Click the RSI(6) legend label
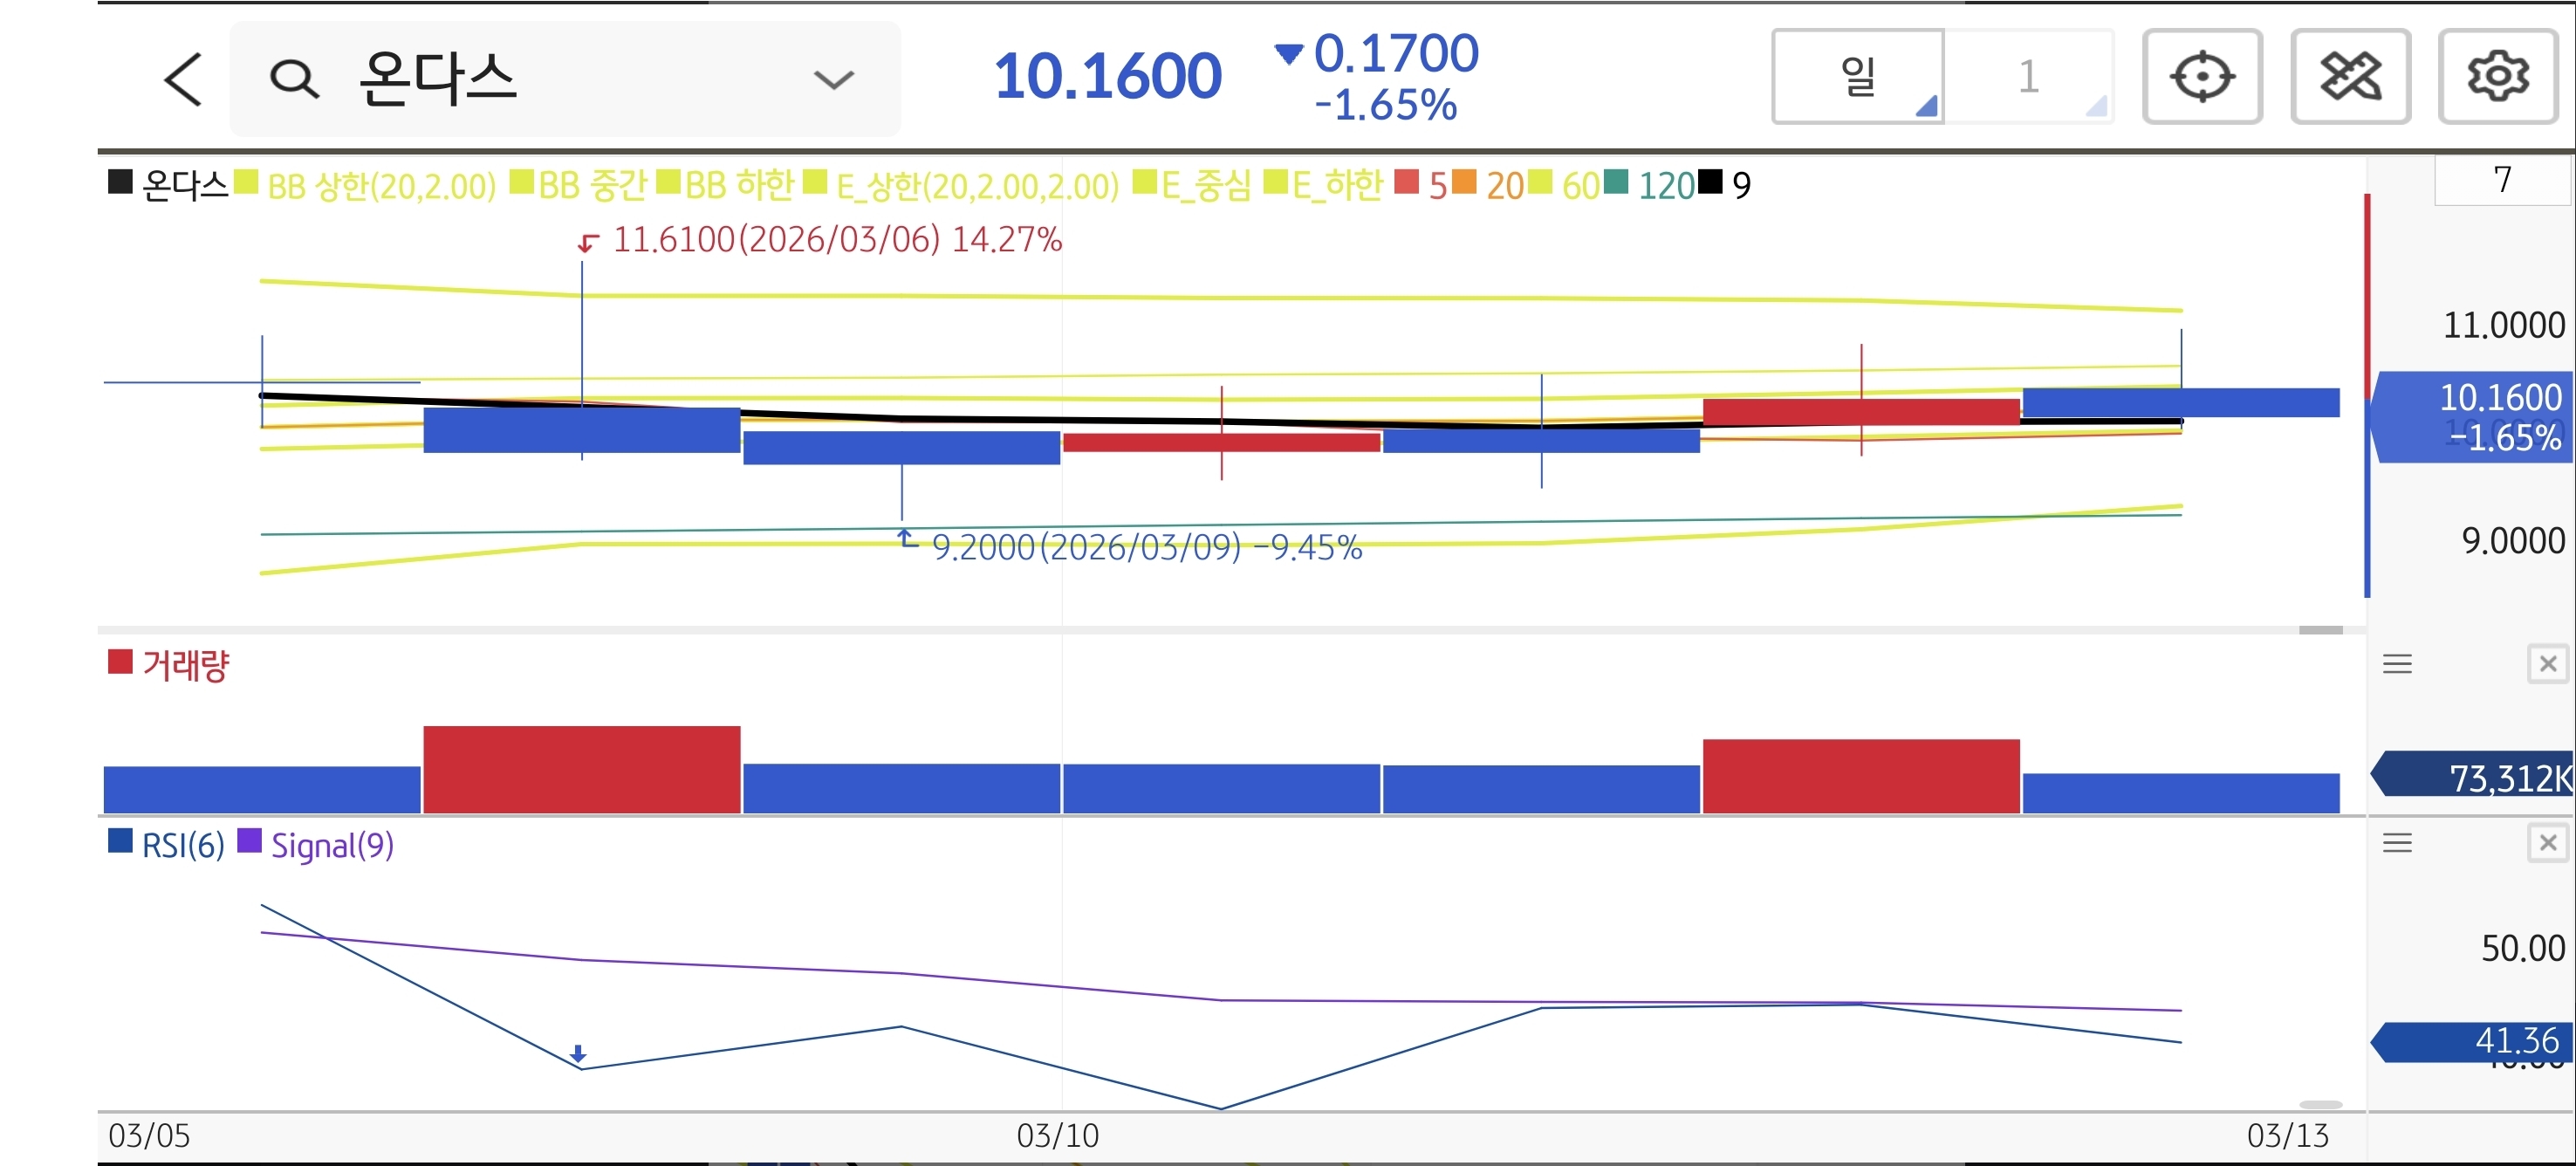 click(182, 846)
